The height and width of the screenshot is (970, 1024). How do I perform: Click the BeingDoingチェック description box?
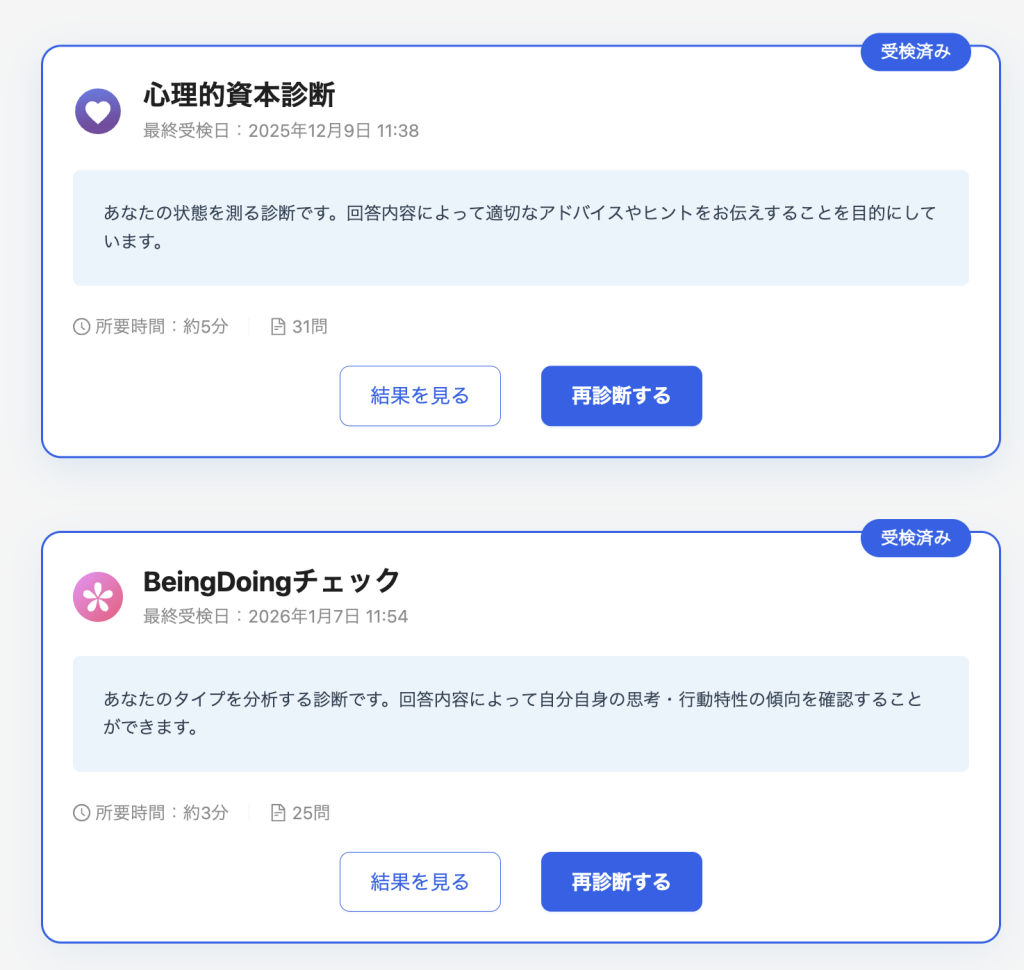pyautogui.click(x=520, y=714)
